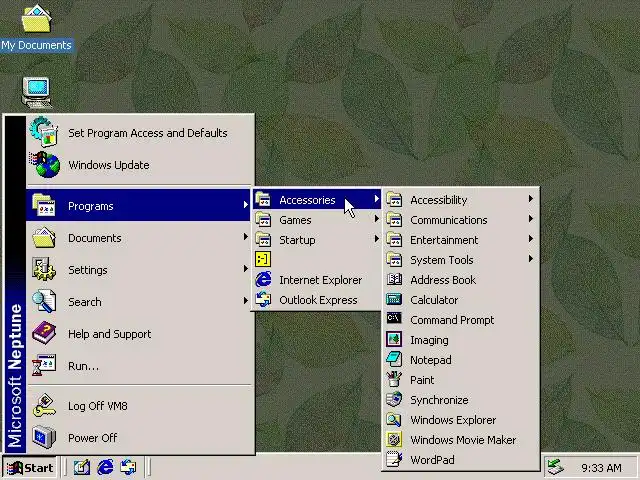
Task: Click the Synchronize icon
Action: click(394, 400)
